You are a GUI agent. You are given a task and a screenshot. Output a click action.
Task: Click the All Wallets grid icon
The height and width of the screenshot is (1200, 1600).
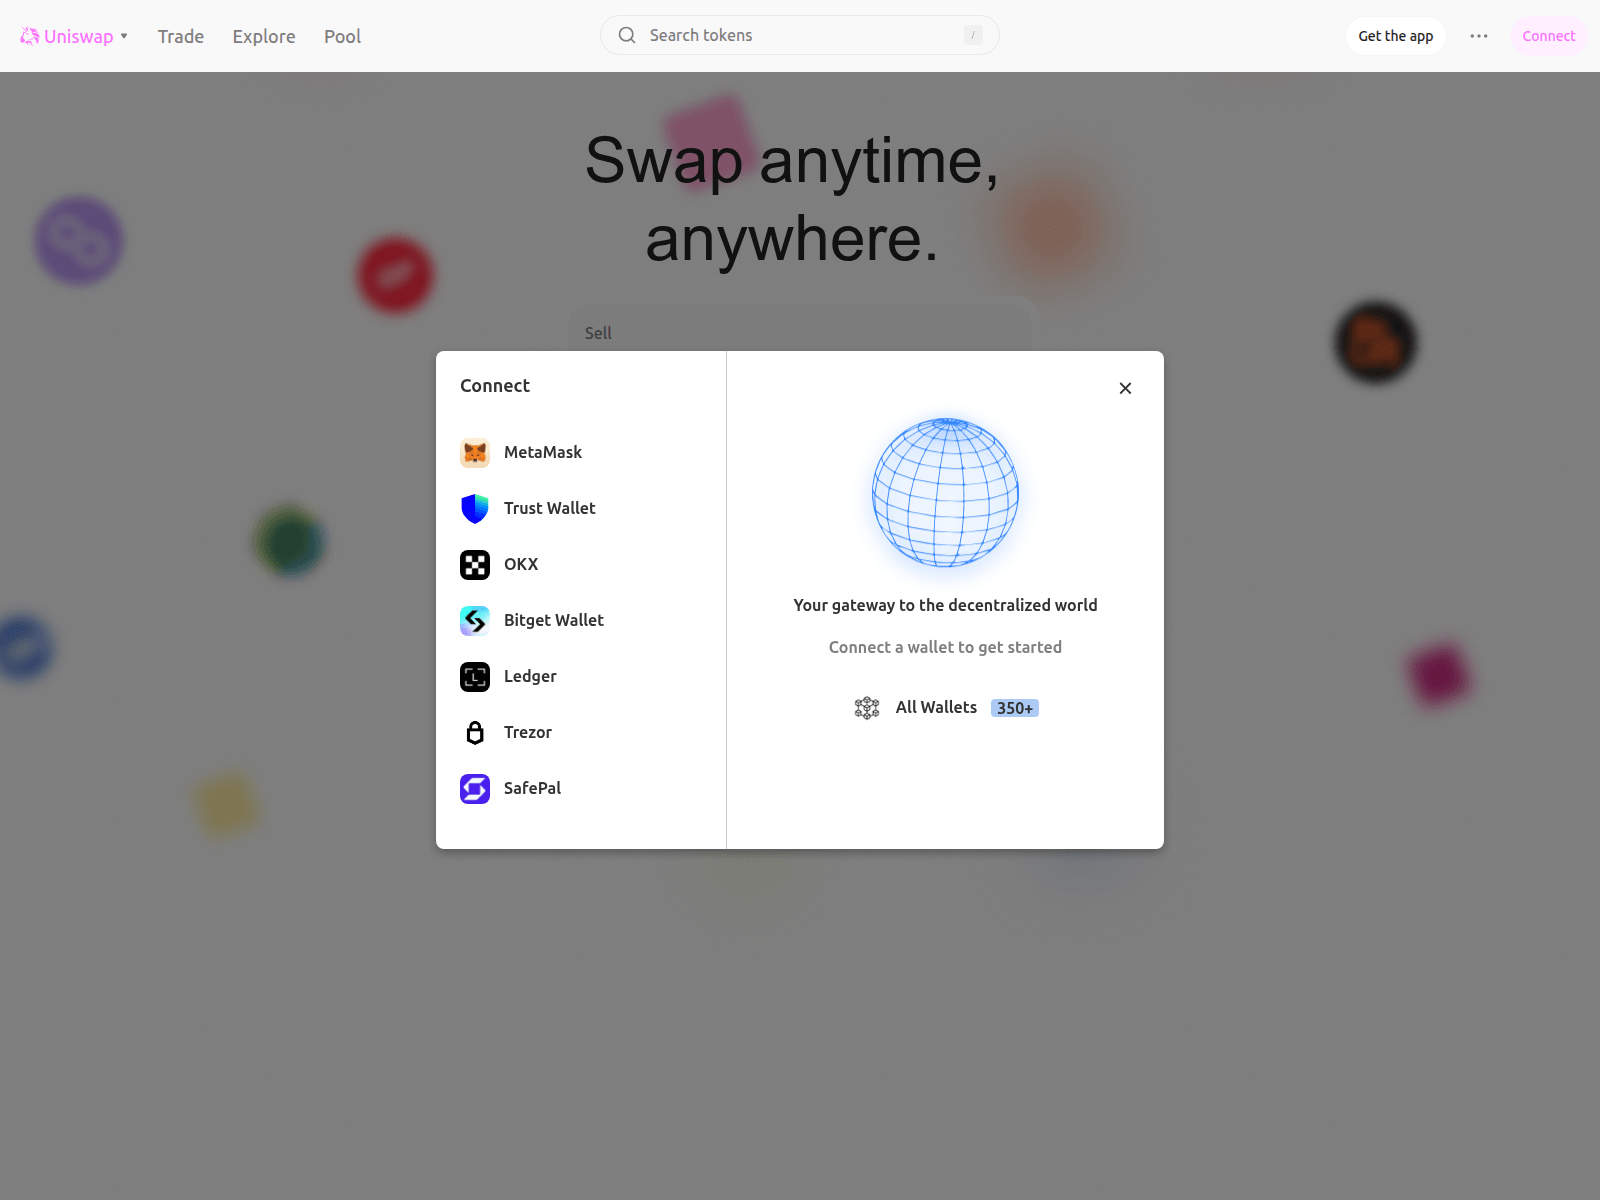[x=867, y=708]
